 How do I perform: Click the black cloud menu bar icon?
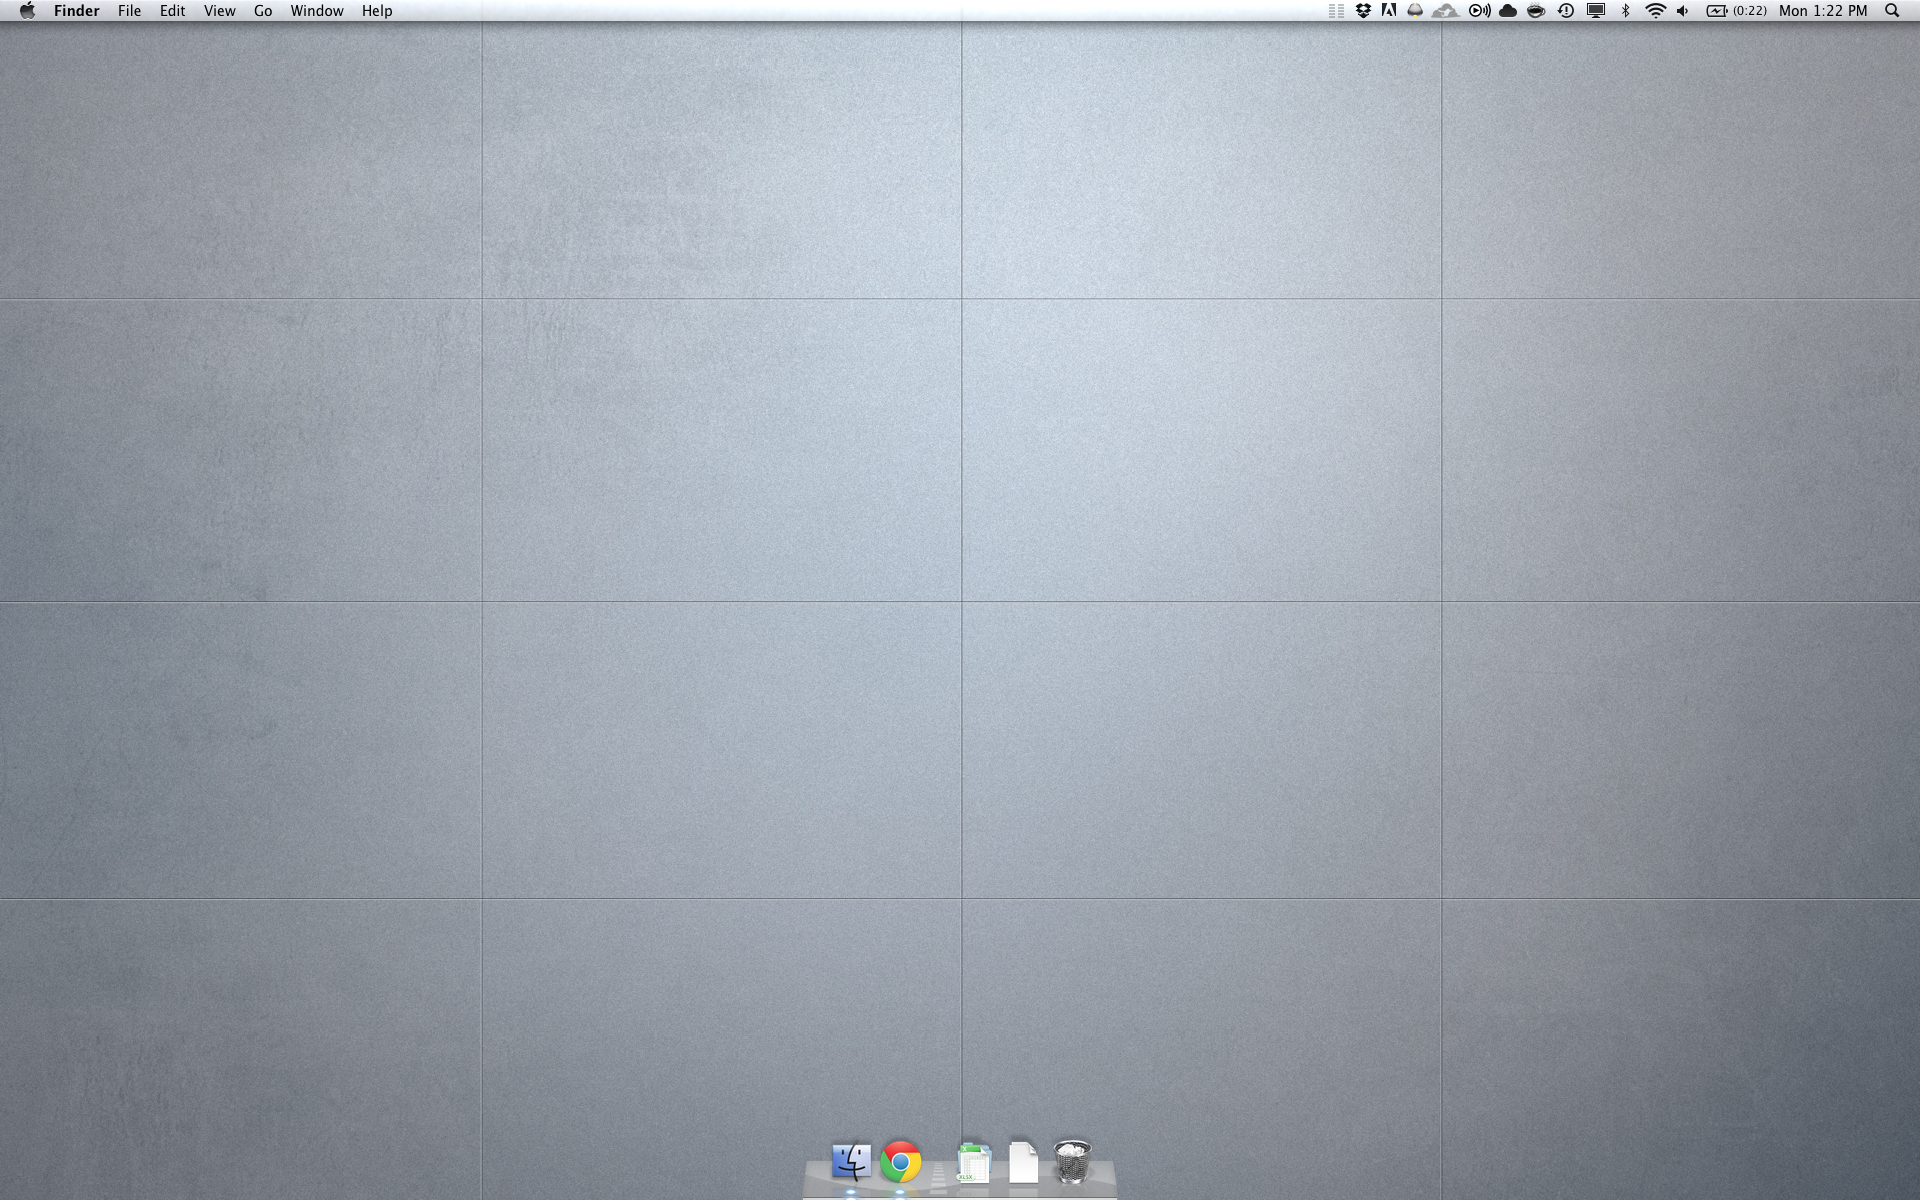(1508, 11)
